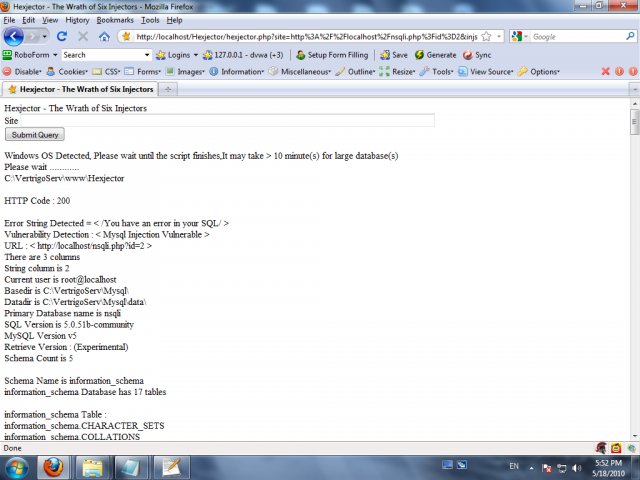Open Setup Form Filling in RoboForm toolbar

click(332, 55)
